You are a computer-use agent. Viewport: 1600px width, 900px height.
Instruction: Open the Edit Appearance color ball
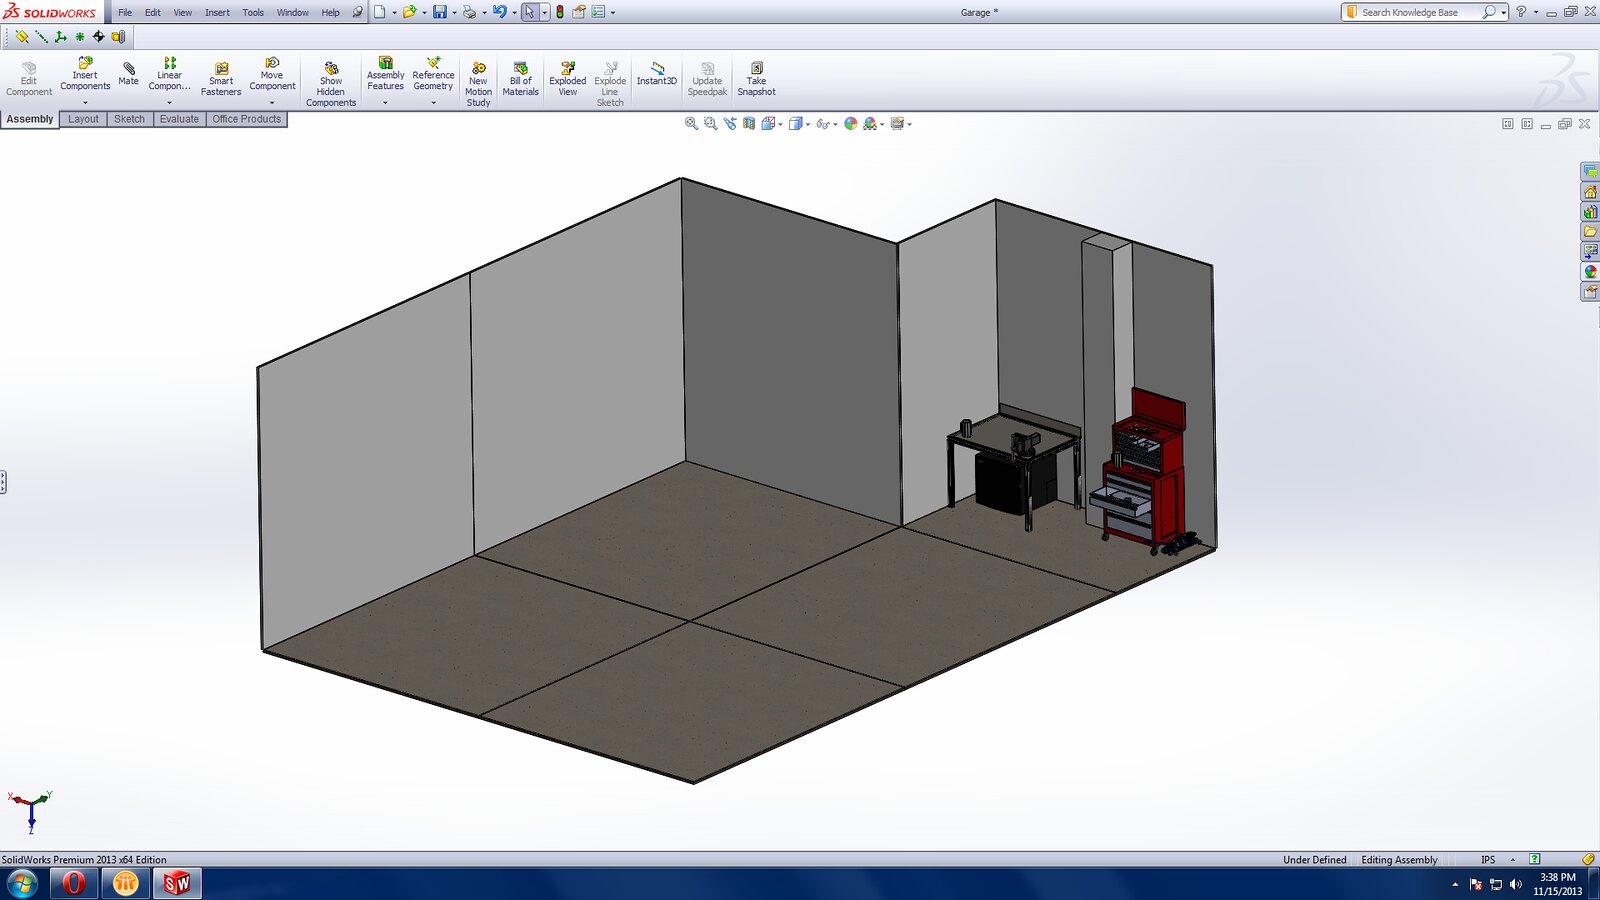tap(851, 124)
